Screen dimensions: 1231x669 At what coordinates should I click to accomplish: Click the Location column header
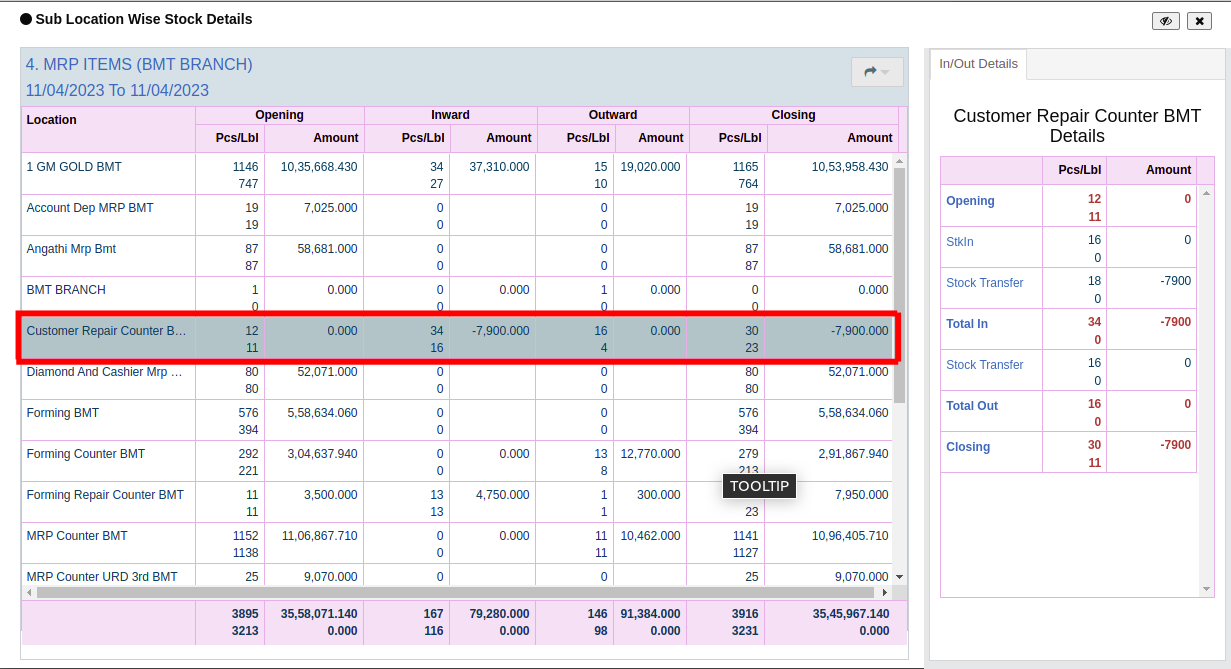coord(108,129)
